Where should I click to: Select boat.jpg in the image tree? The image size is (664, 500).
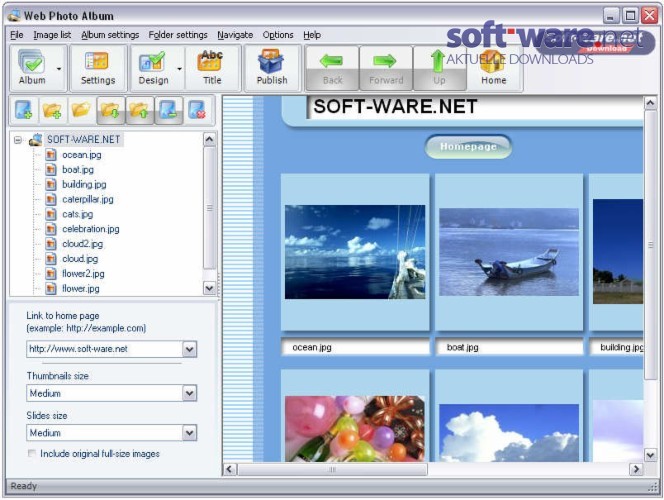[78, 169]
